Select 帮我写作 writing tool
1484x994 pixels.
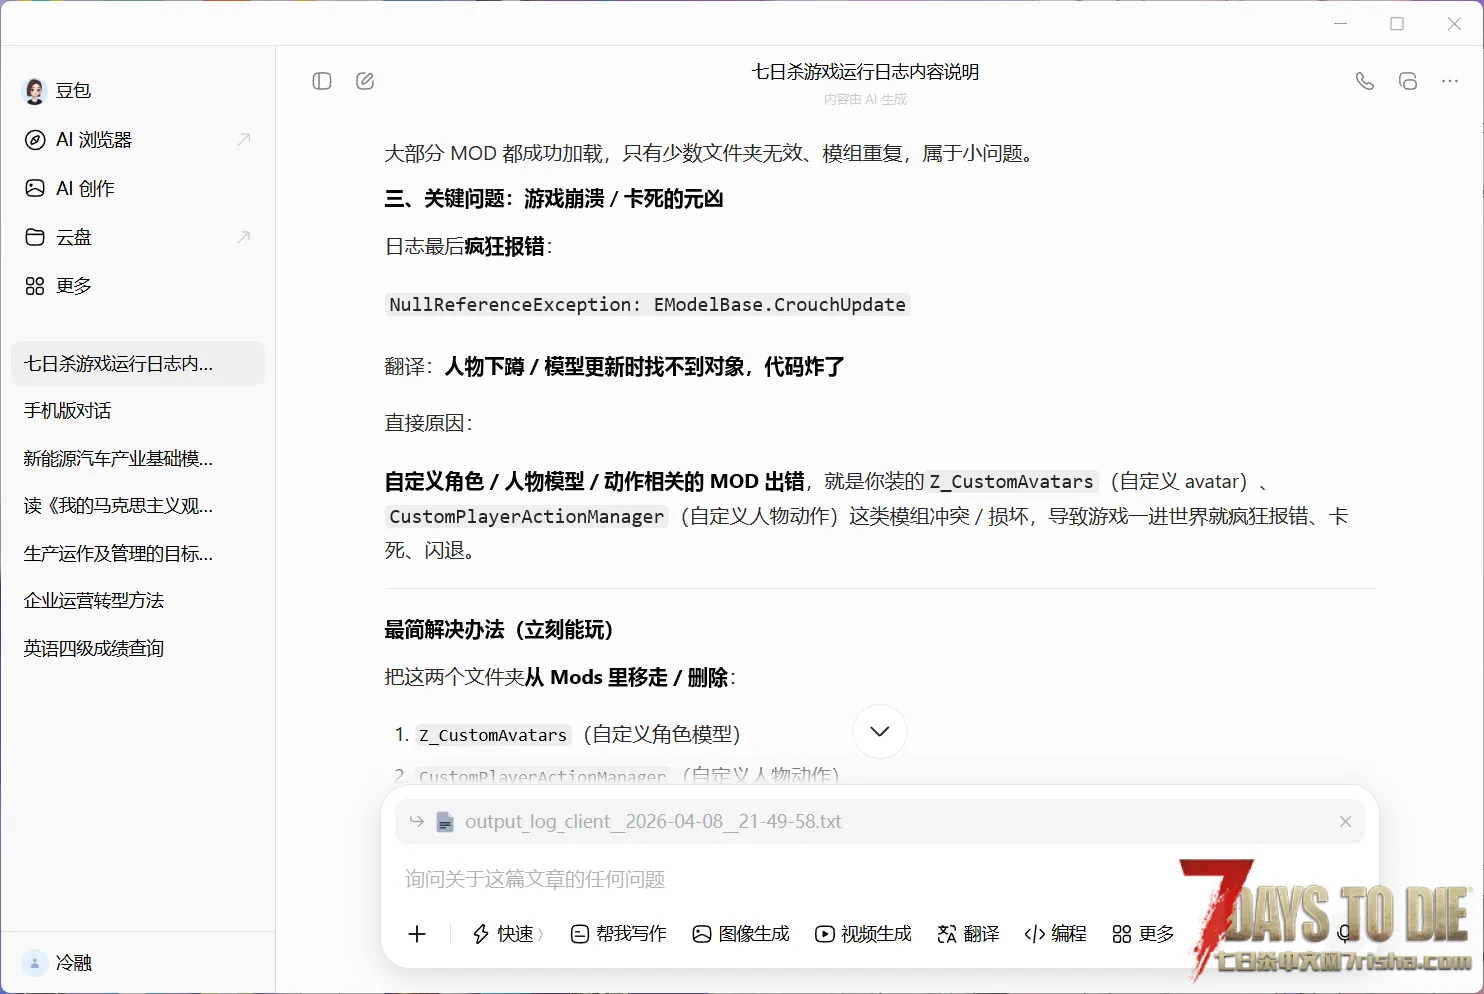coord(619,934)
